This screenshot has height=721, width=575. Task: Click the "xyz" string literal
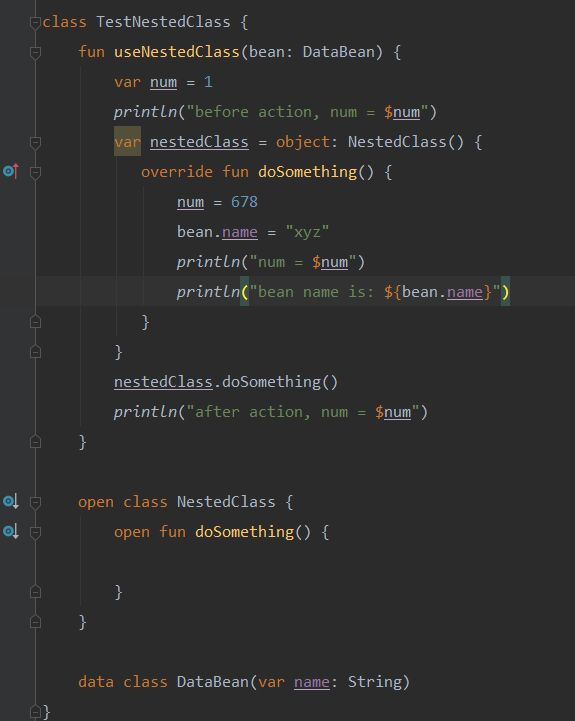pyautogui.click(x=307, y=231)
